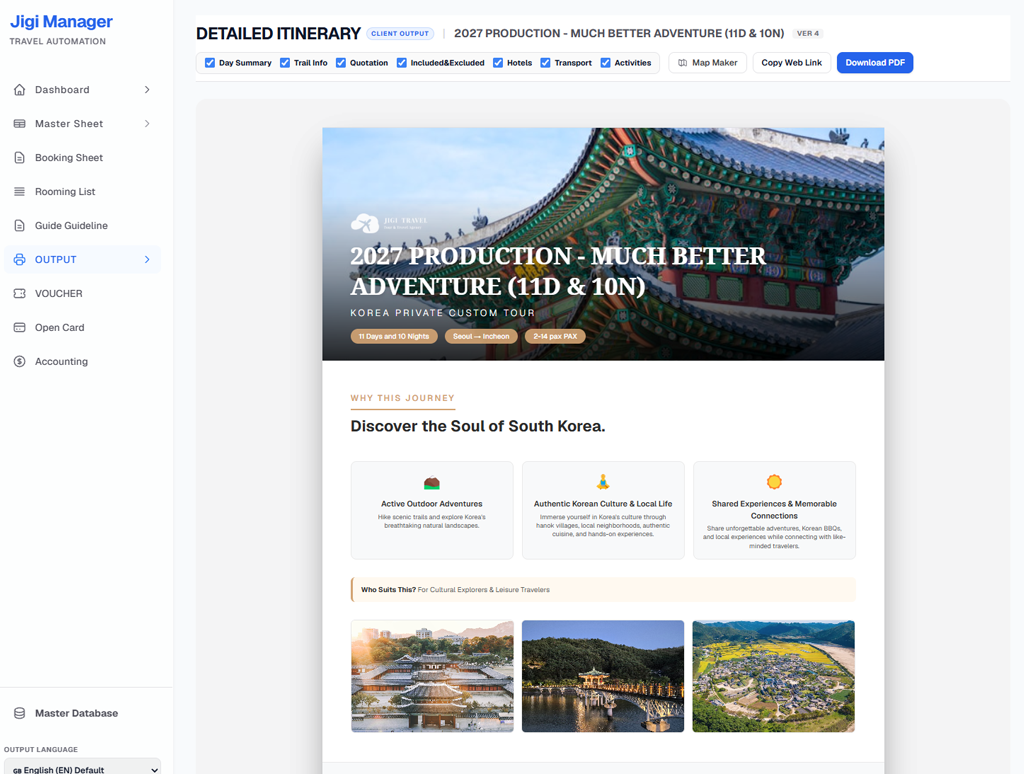The image size is (1024, 774).
Task: Open the night bridge photo thumbnail
Action: click(x=603, y=676)
